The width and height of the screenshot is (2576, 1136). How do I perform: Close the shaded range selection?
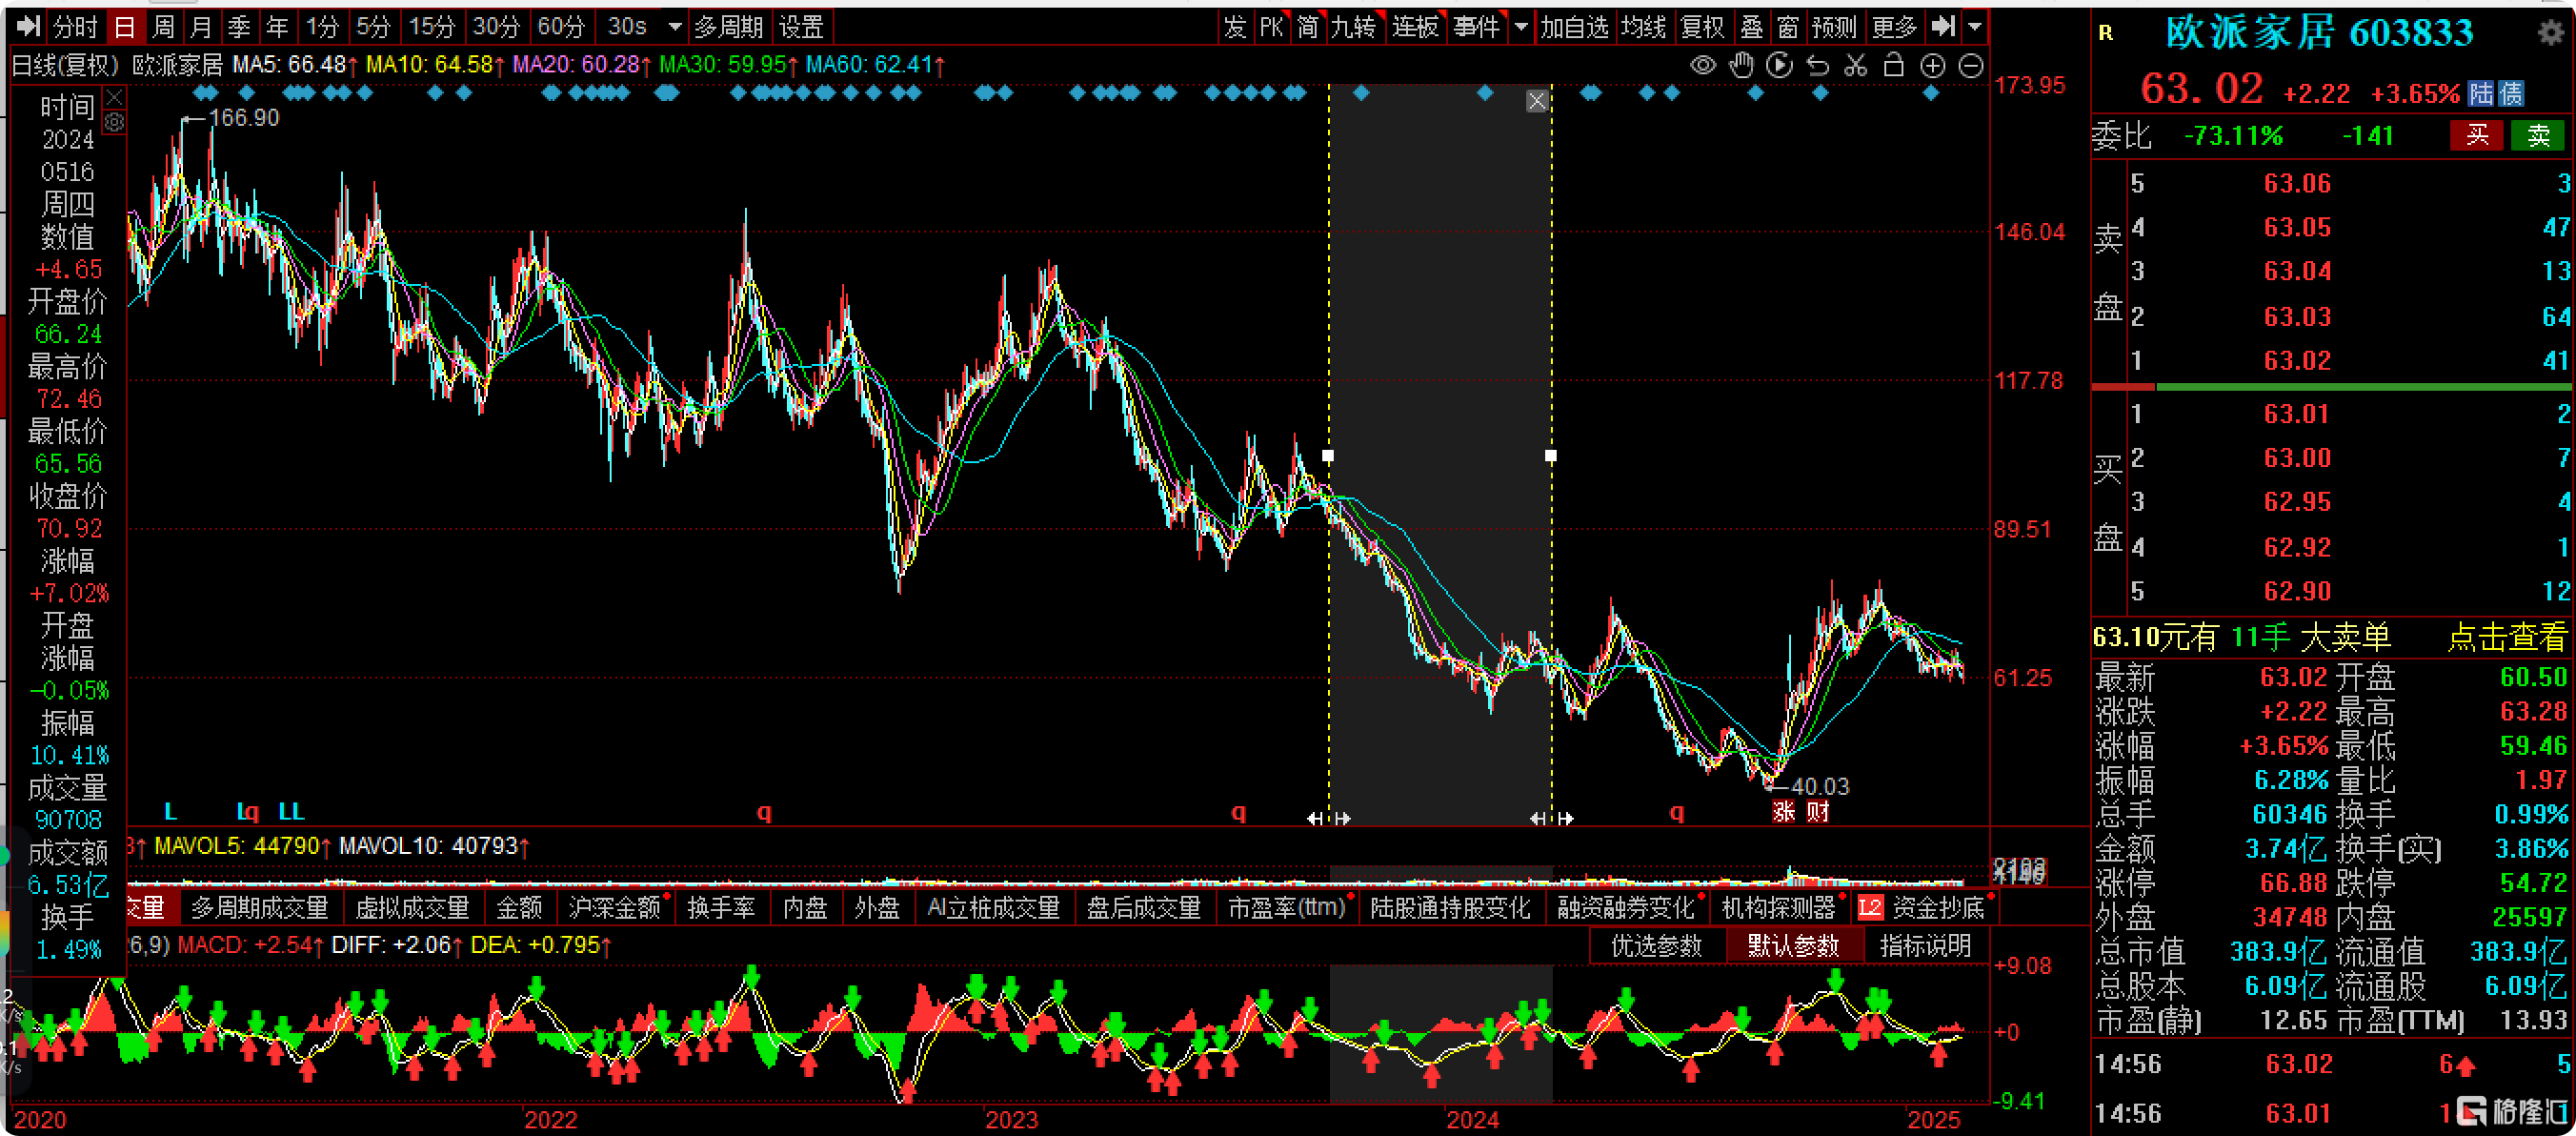pyautogui.click(x=1538, y=101)
